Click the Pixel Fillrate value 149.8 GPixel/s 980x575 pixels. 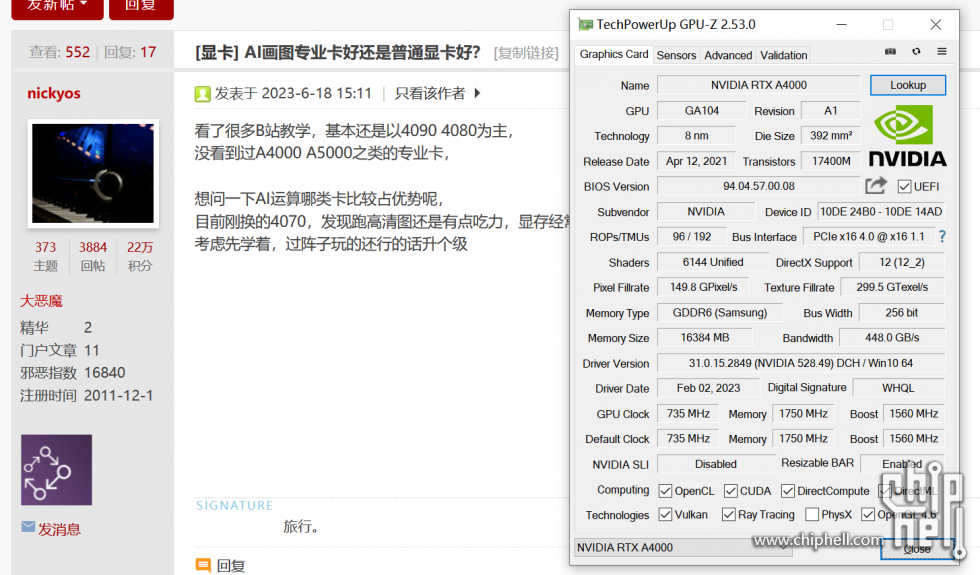click(x=704, y=287)
